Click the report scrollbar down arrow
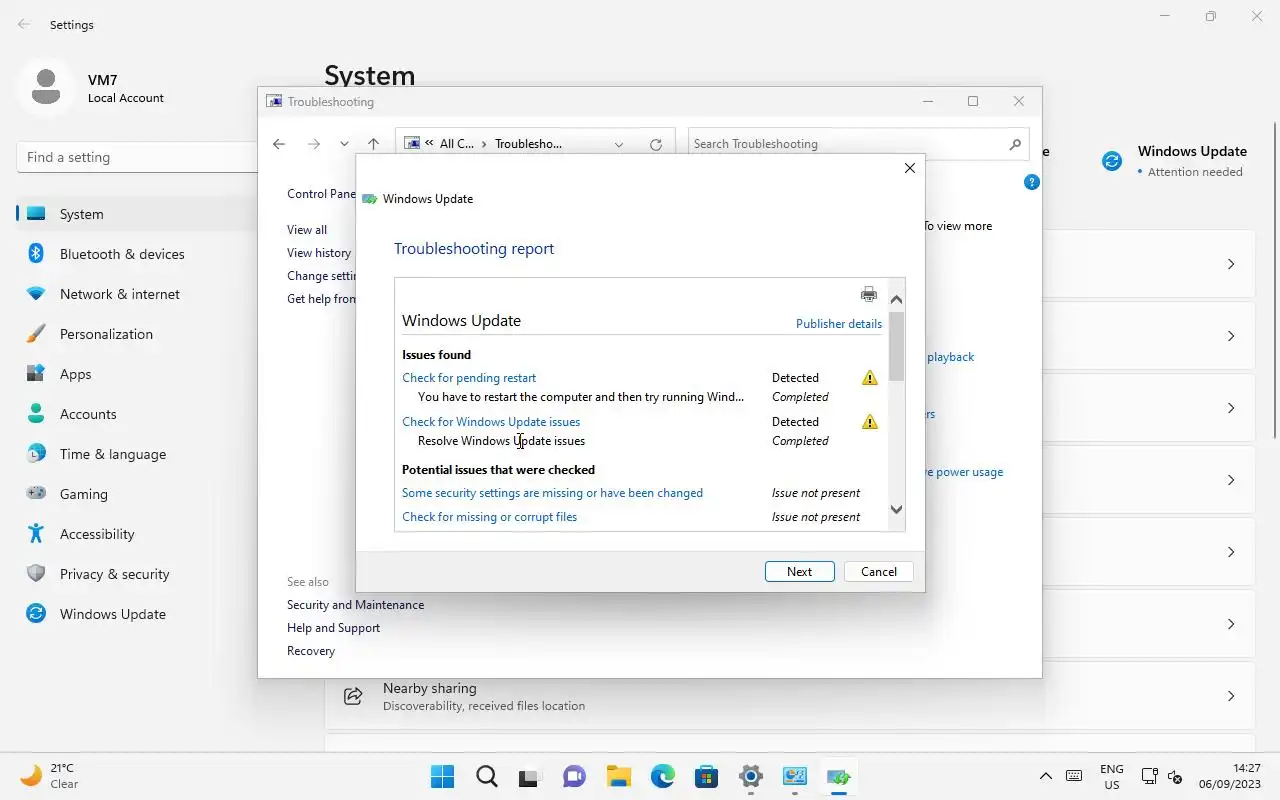1280x800 pixels. click(896, 509)
